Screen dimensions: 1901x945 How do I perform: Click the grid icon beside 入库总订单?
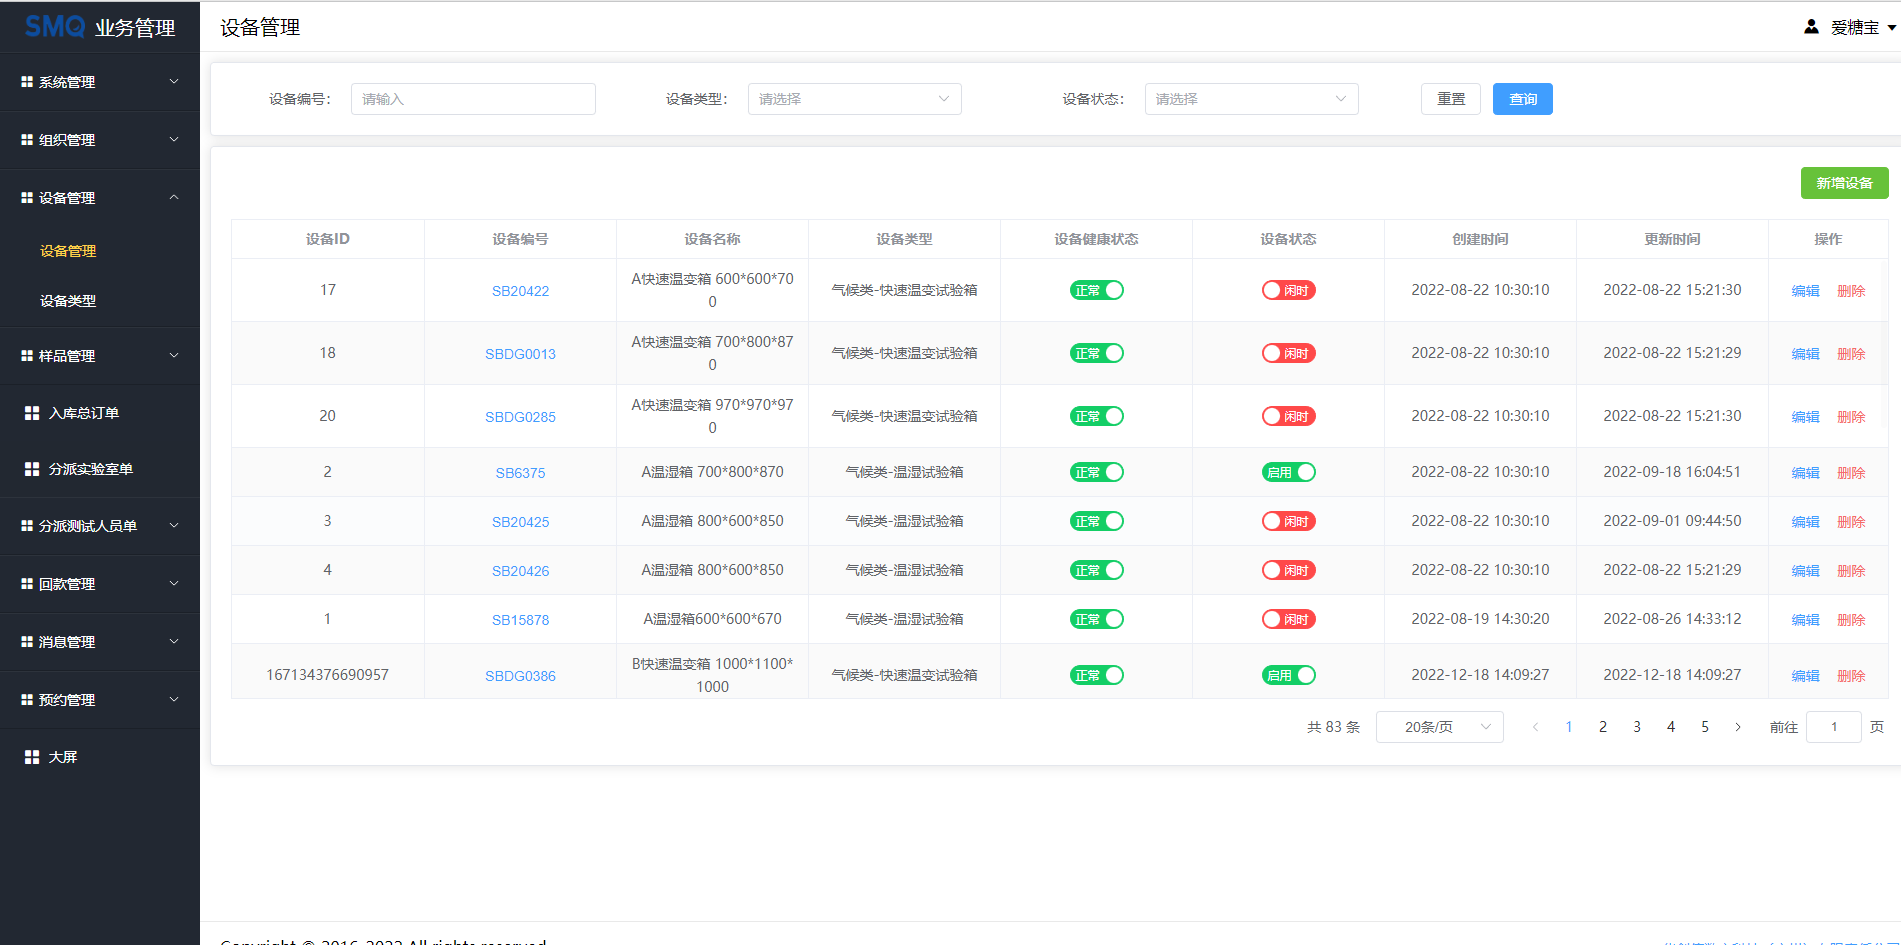click(32, 413)
